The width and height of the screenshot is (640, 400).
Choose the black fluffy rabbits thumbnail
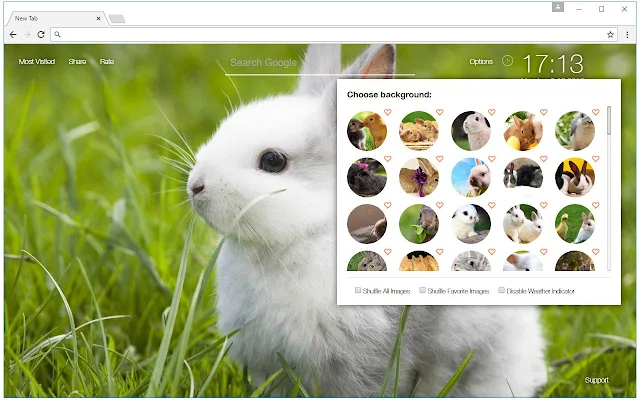(523, 177)
